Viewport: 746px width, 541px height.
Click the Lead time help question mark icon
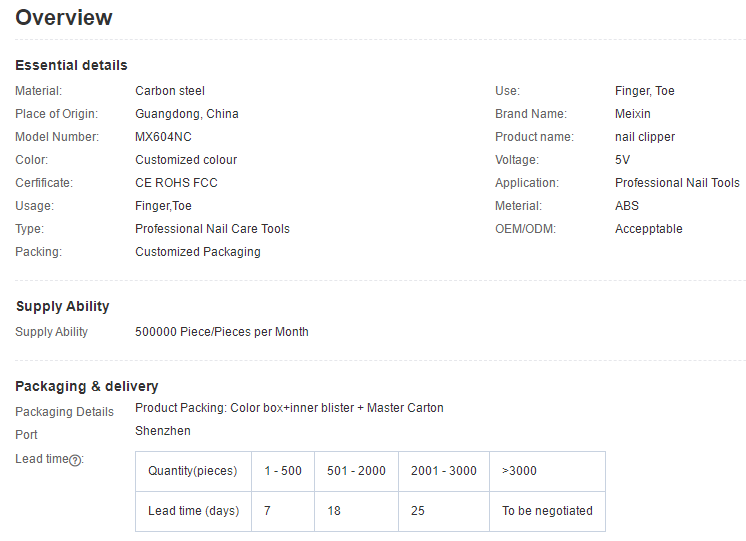75,459
